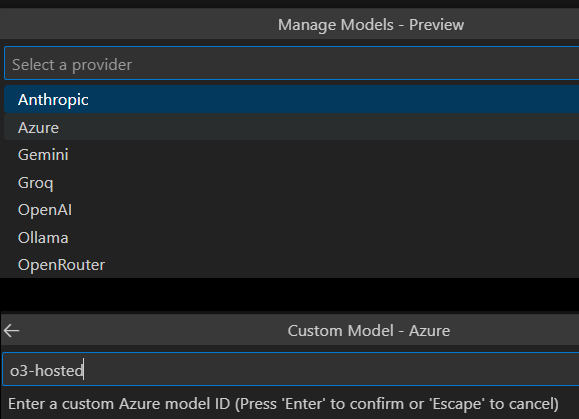Click the custom Azure model ID input field
579x419 pixels.
click(x=291, y=370)
